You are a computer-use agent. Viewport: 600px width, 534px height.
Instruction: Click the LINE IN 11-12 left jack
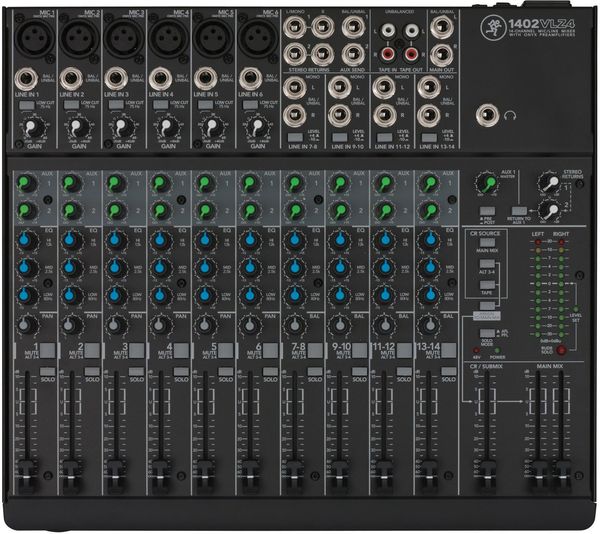[x=384, y=88]
